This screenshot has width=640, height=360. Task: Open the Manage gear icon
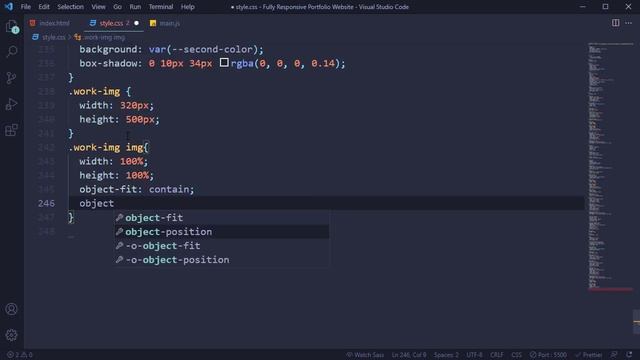click(x=11, y=335)
